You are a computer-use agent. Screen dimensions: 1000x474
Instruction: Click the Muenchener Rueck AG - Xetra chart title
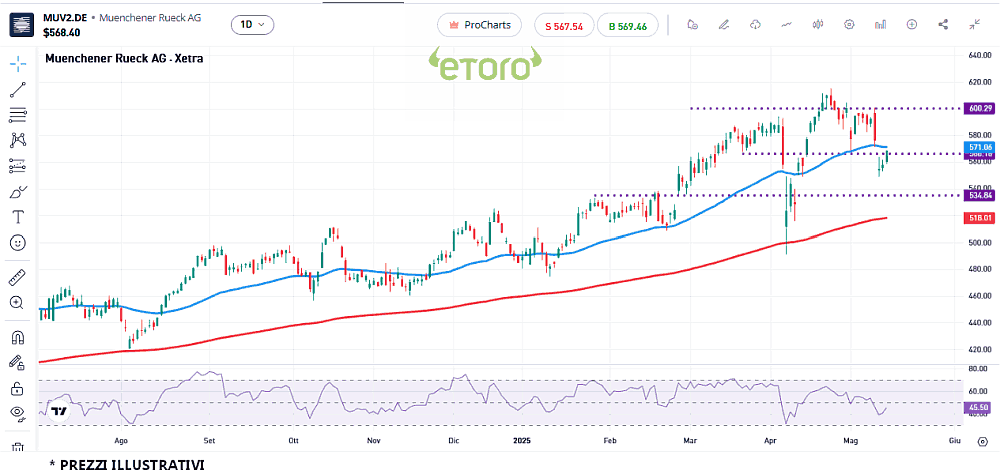tap(125, 59)
